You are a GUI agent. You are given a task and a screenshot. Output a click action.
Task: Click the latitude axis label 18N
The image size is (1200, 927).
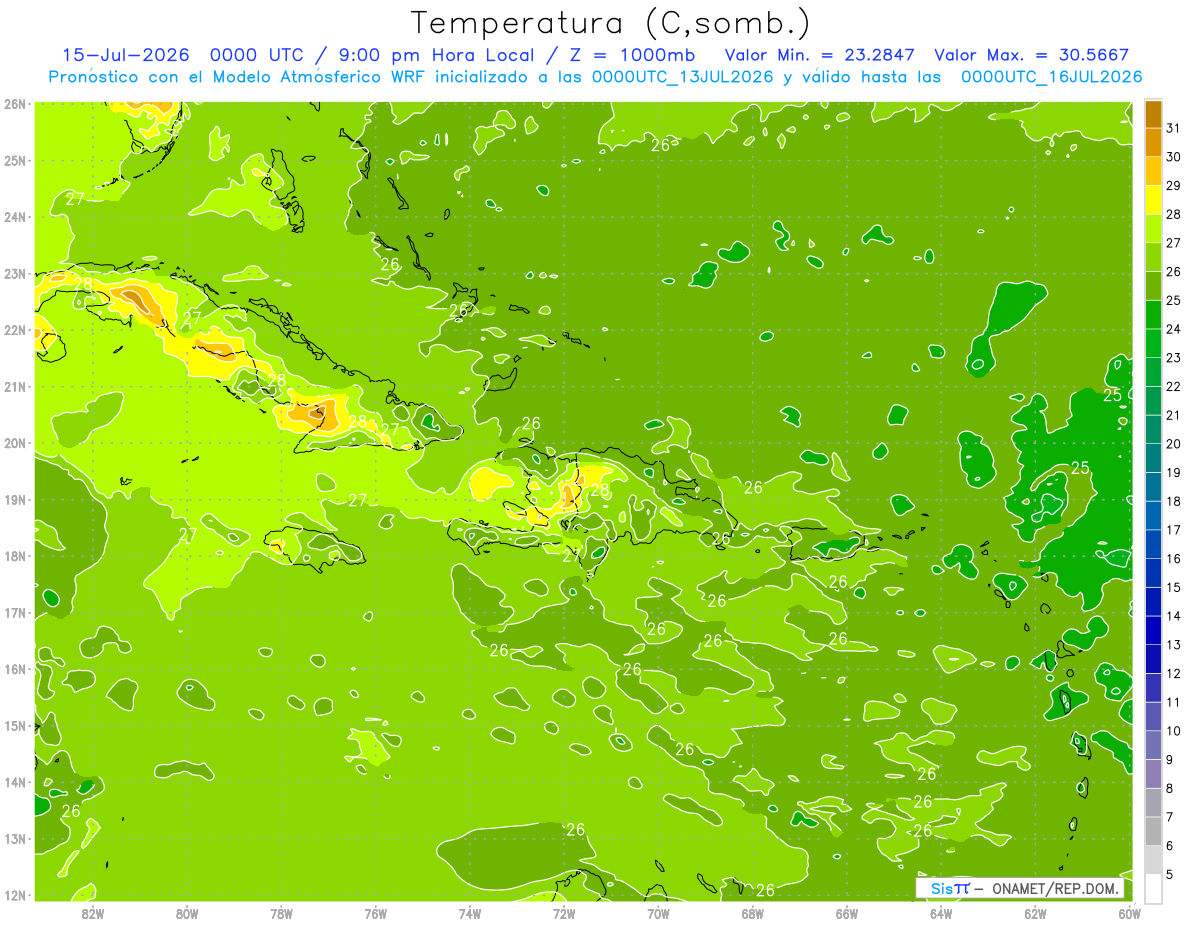pos(15,556)
